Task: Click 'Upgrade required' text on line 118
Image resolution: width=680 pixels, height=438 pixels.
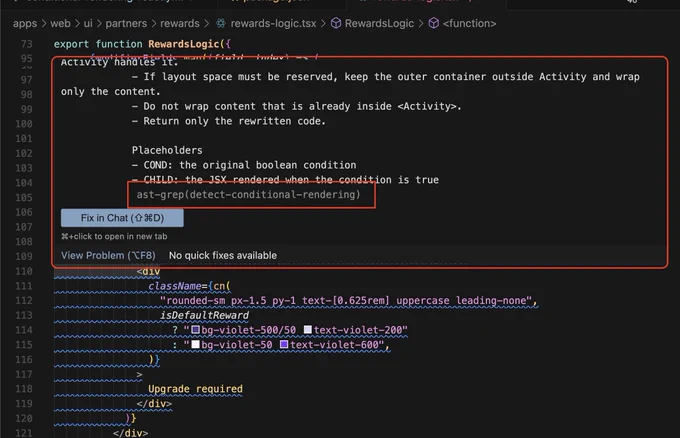Action: 195,389
